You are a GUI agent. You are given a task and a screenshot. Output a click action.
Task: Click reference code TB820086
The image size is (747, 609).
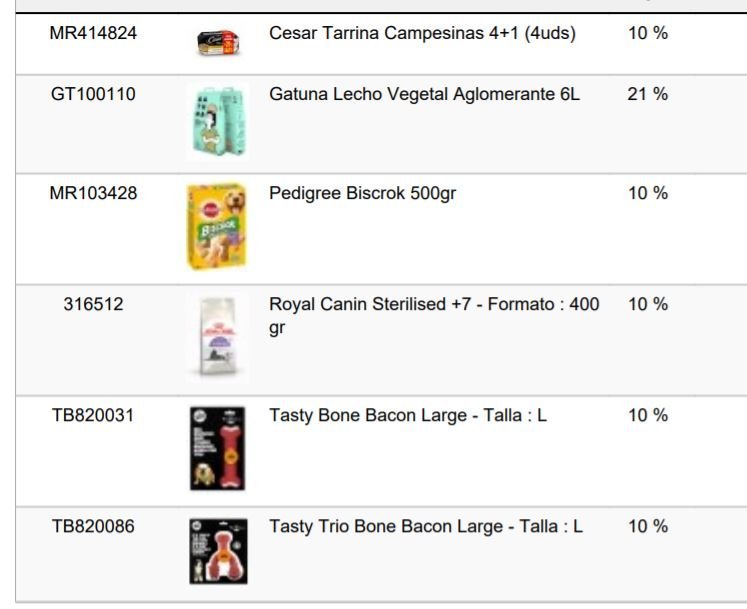(93, 526)
